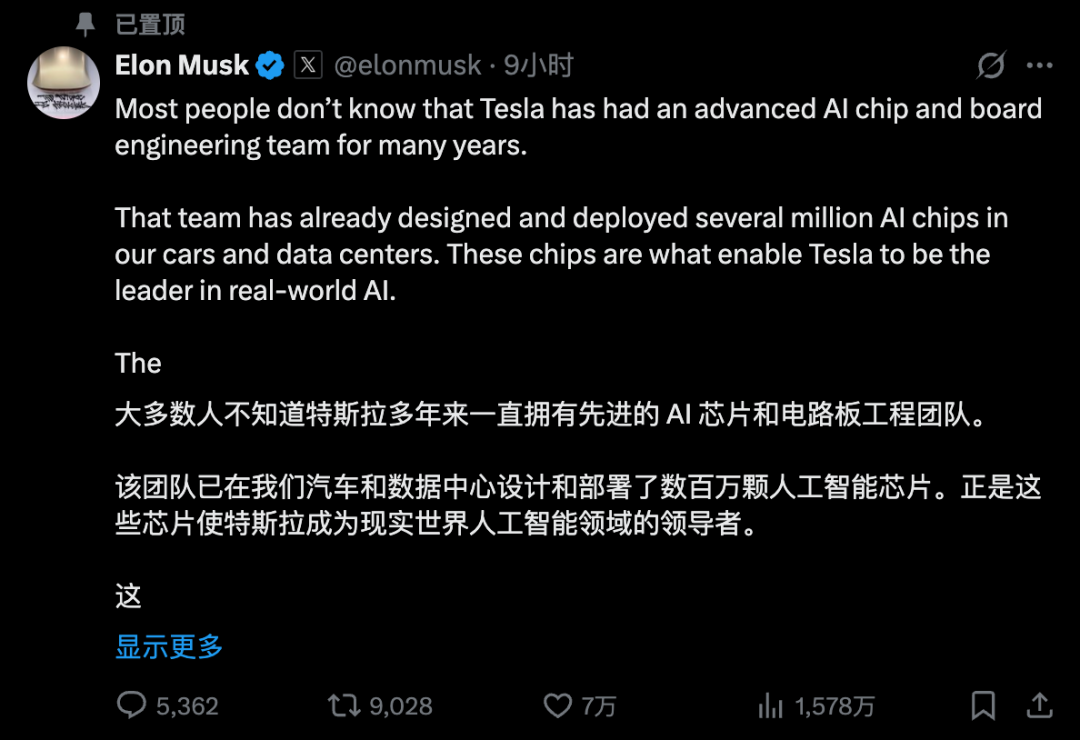The width and height of the screenshot is (1080, 740).
Task: View post analytics via the views bar icon
Action: pos(770,706)
